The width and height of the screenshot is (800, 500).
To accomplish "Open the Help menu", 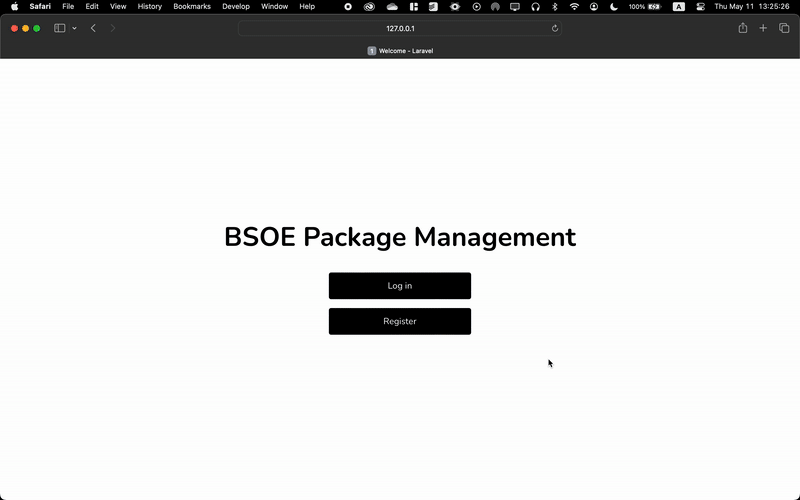I will tap(307, 7).
